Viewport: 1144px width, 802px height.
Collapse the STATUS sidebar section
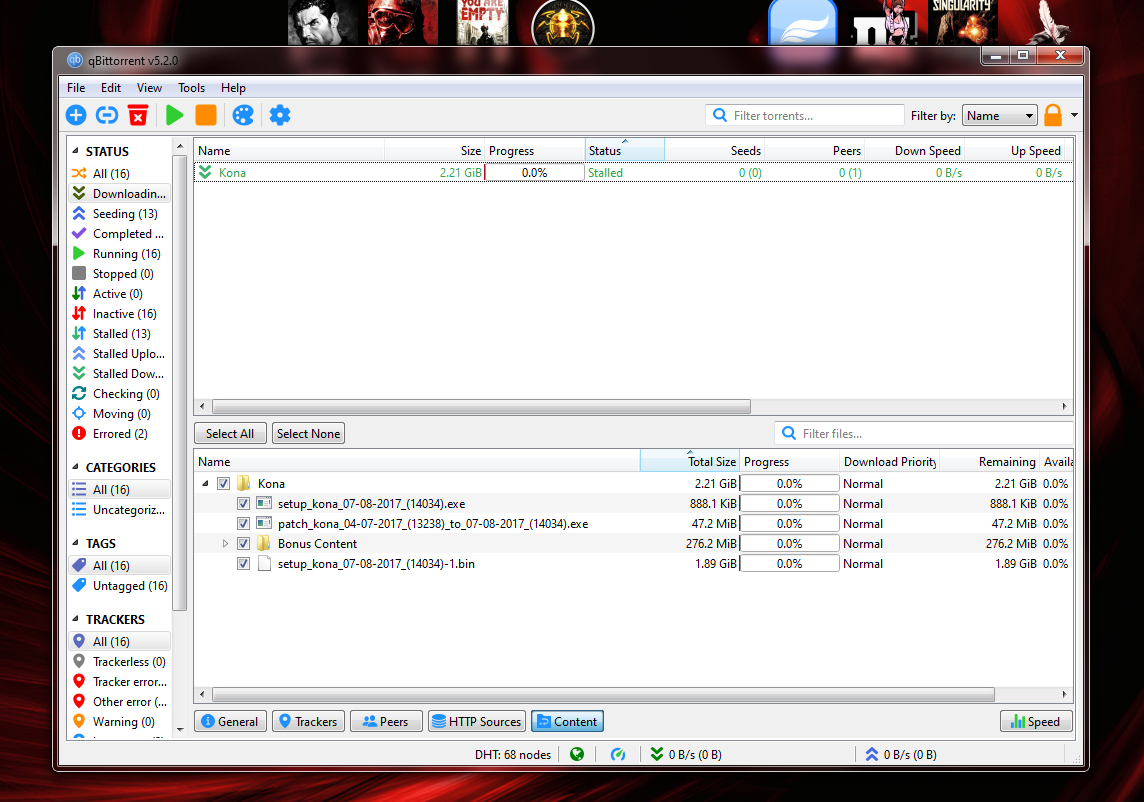(x=75, y=150)
